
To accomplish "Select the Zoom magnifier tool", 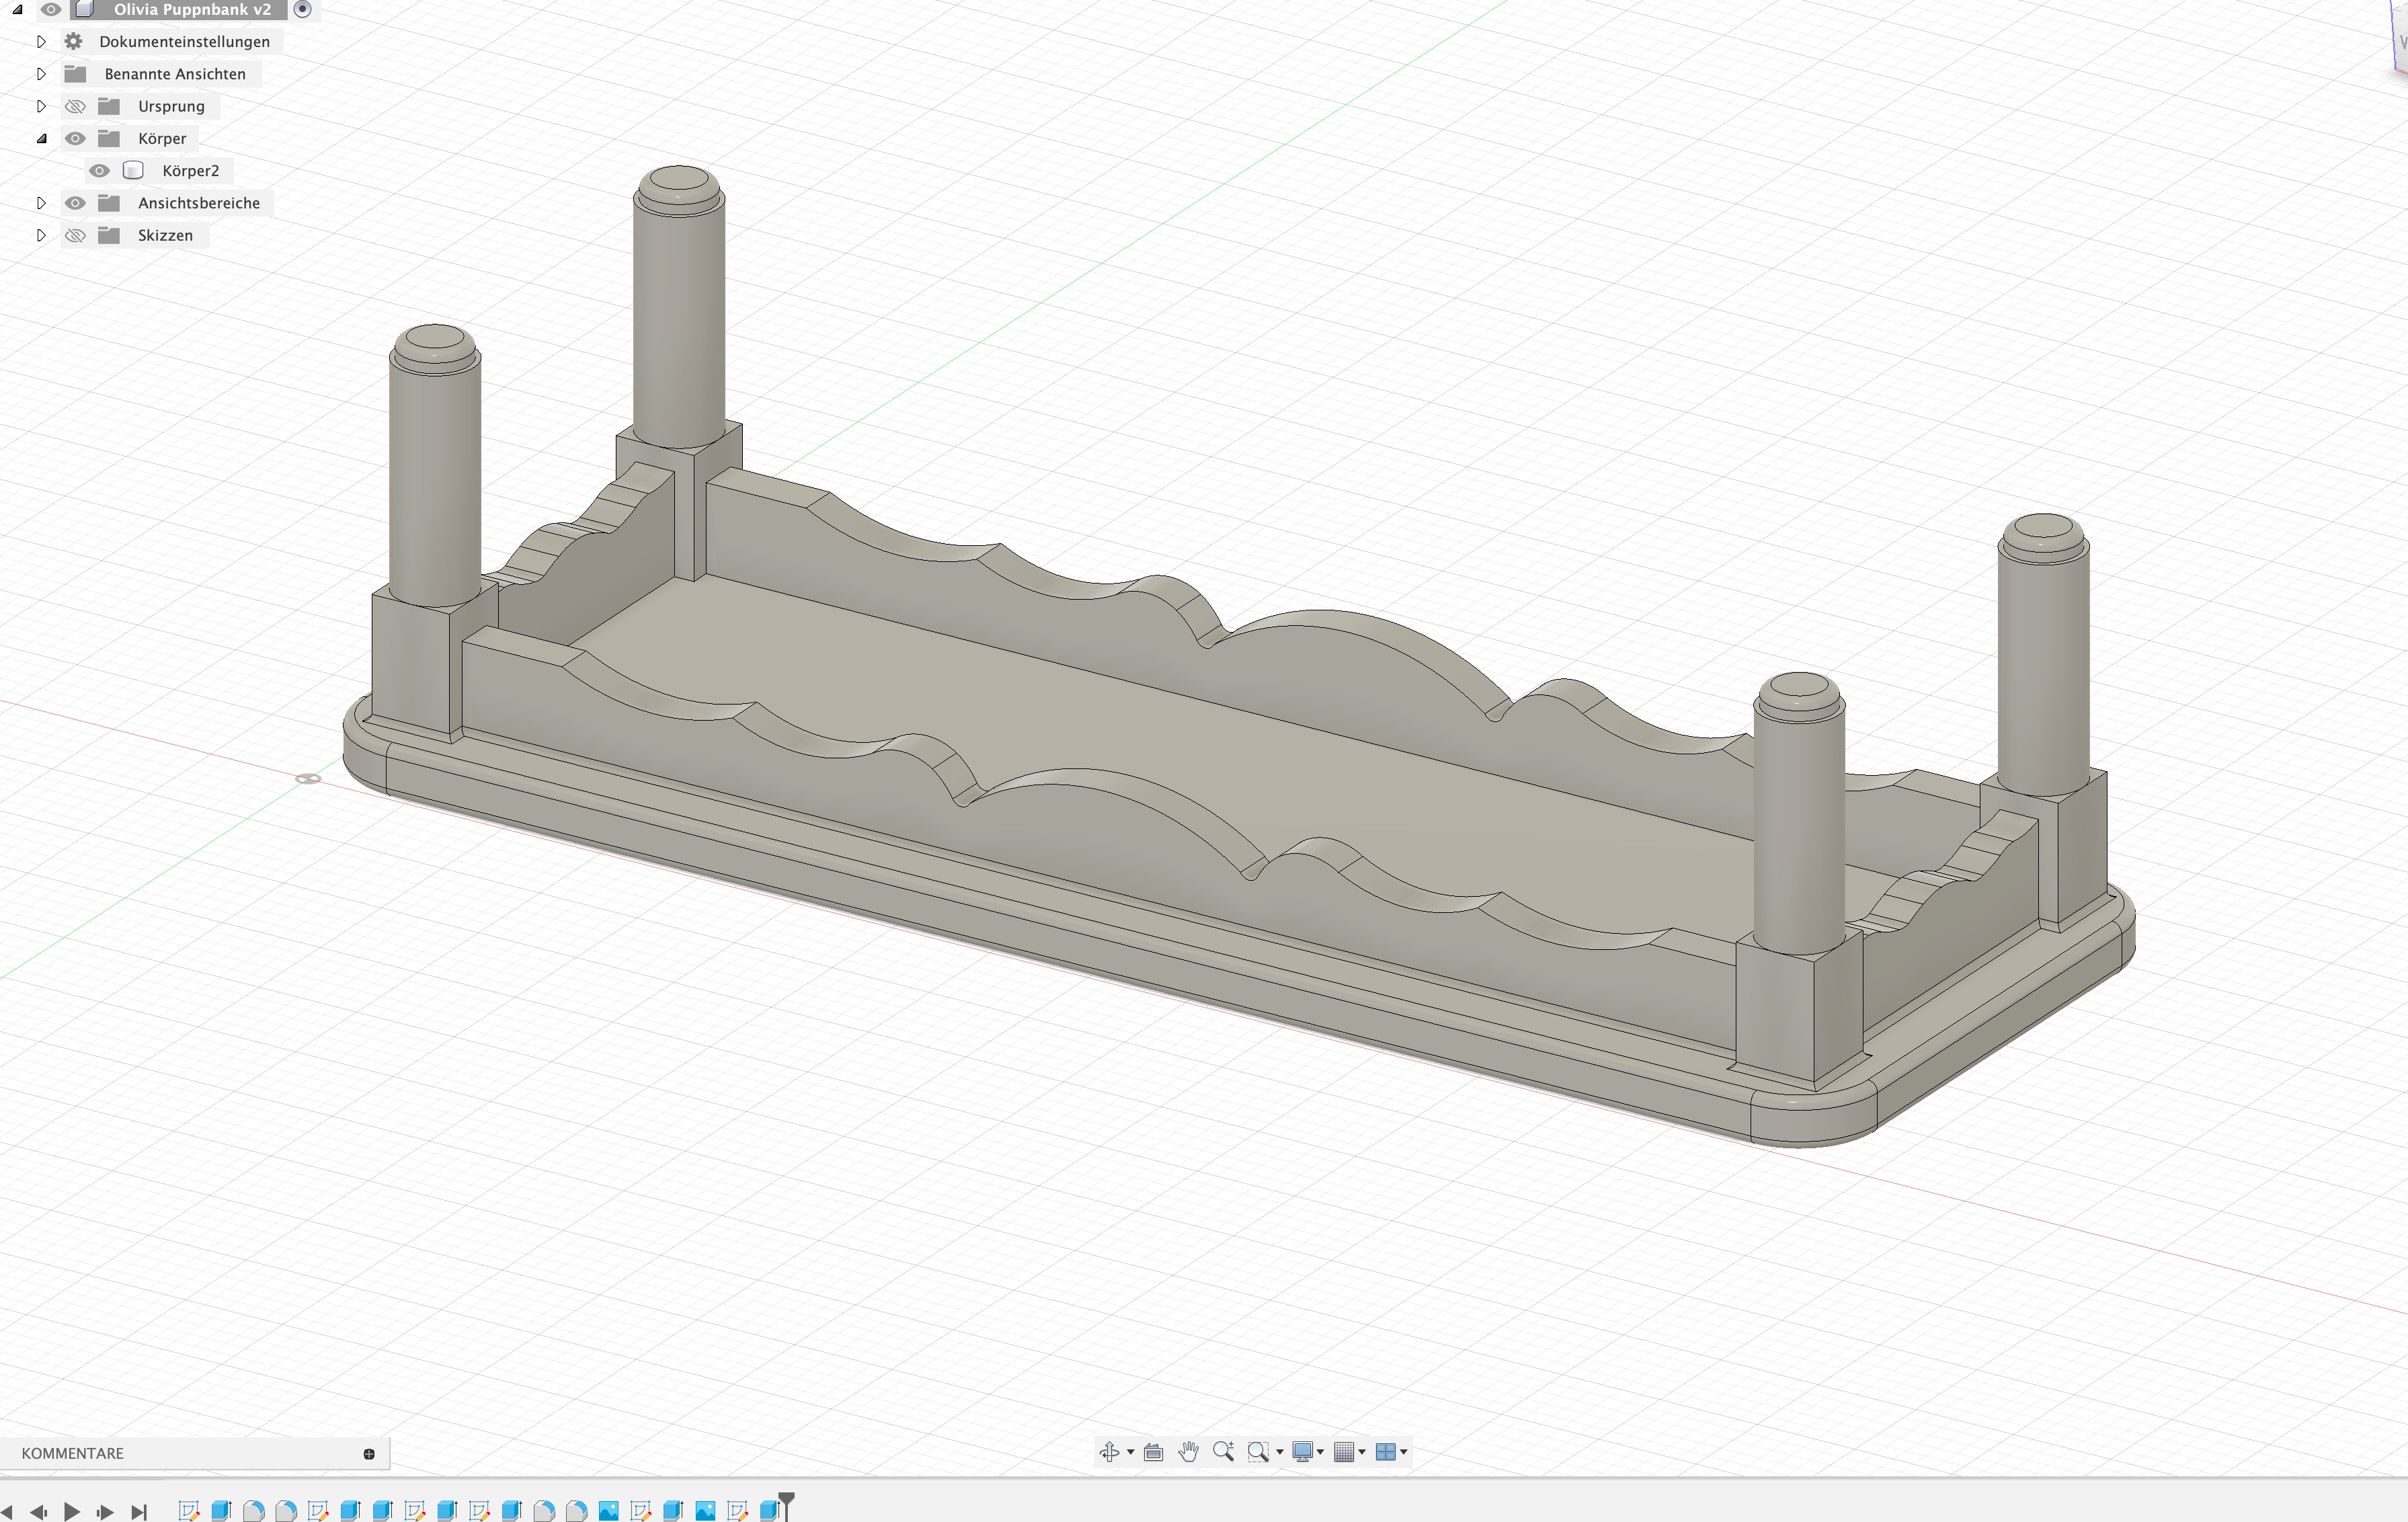I will pos(1223,1452).
